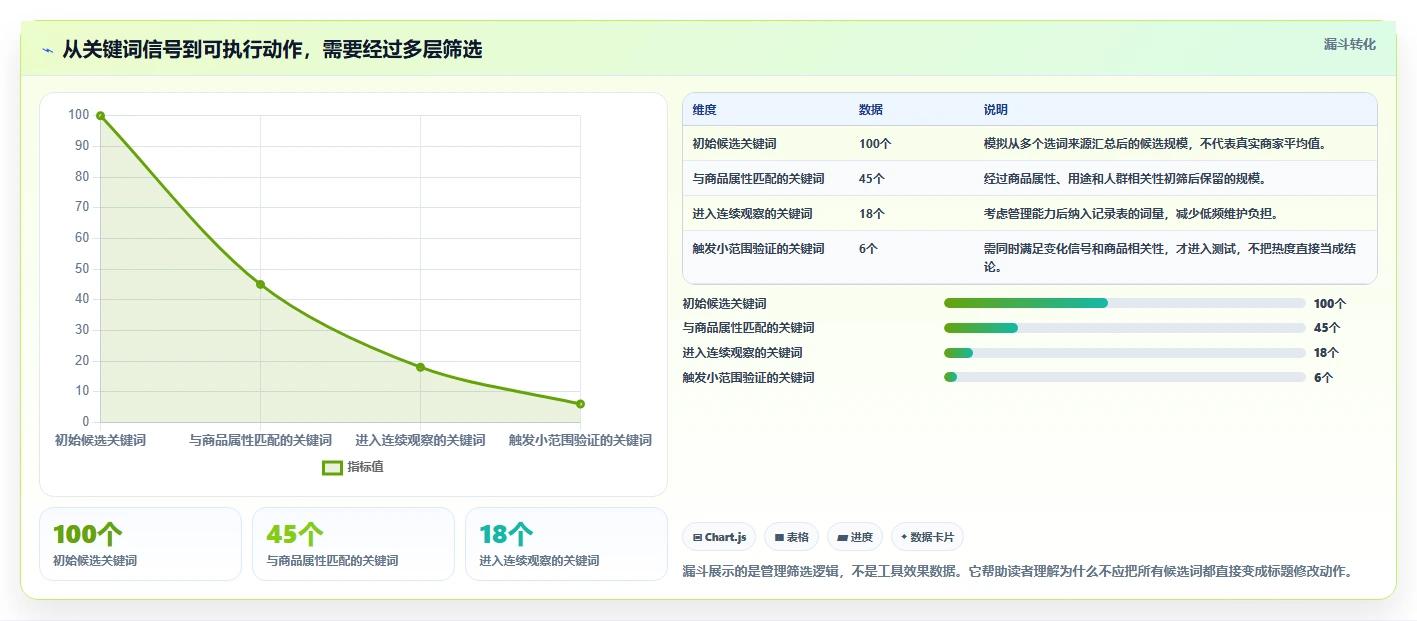The height and width of the screenshot is (621, 1417).
Task: Click the chart data point at 6
Action: coord(580,404)
